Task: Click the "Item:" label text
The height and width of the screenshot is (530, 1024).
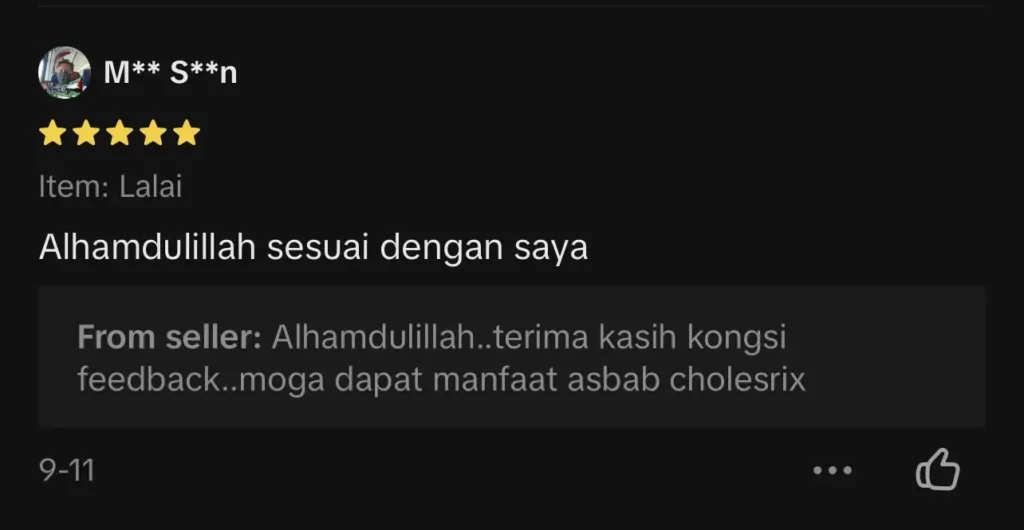Action: click(x=74, y=187)
